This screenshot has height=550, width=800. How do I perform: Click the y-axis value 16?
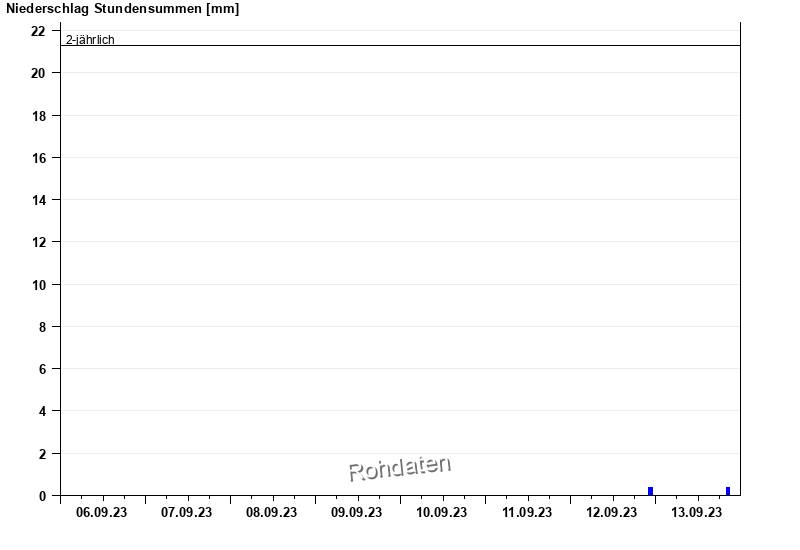pos(39,158)
